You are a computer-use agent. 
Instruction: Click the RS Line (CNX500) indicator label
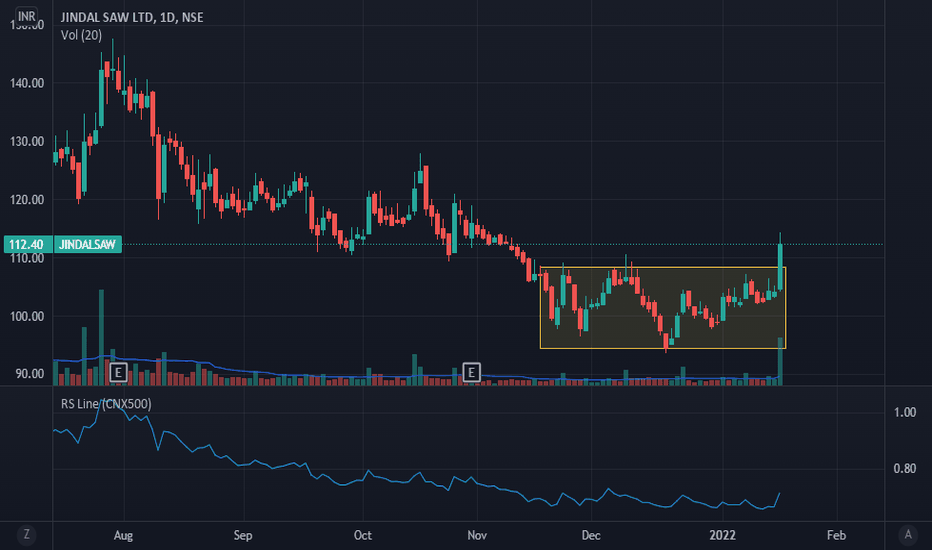(106, 404)
